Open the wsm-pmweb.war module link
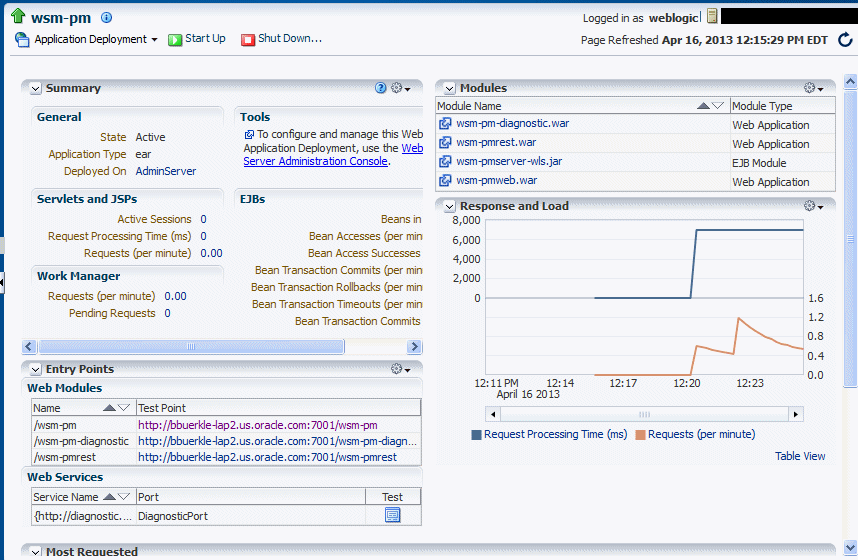 click(x=497, y=180)
